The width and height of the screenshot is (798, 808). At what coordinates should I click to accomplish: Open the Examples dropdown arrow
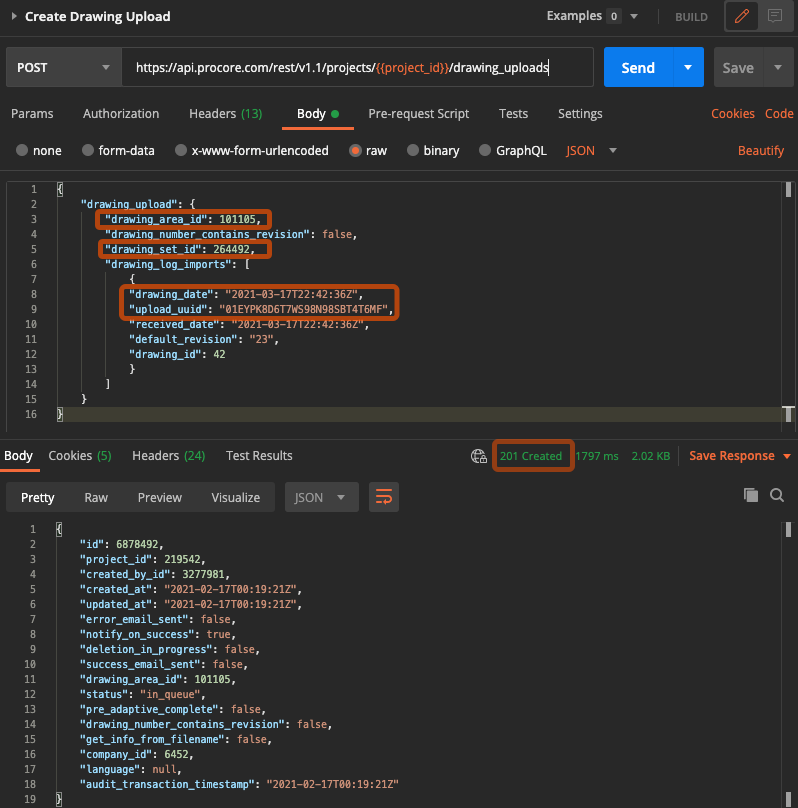click(x=634, y=16)
